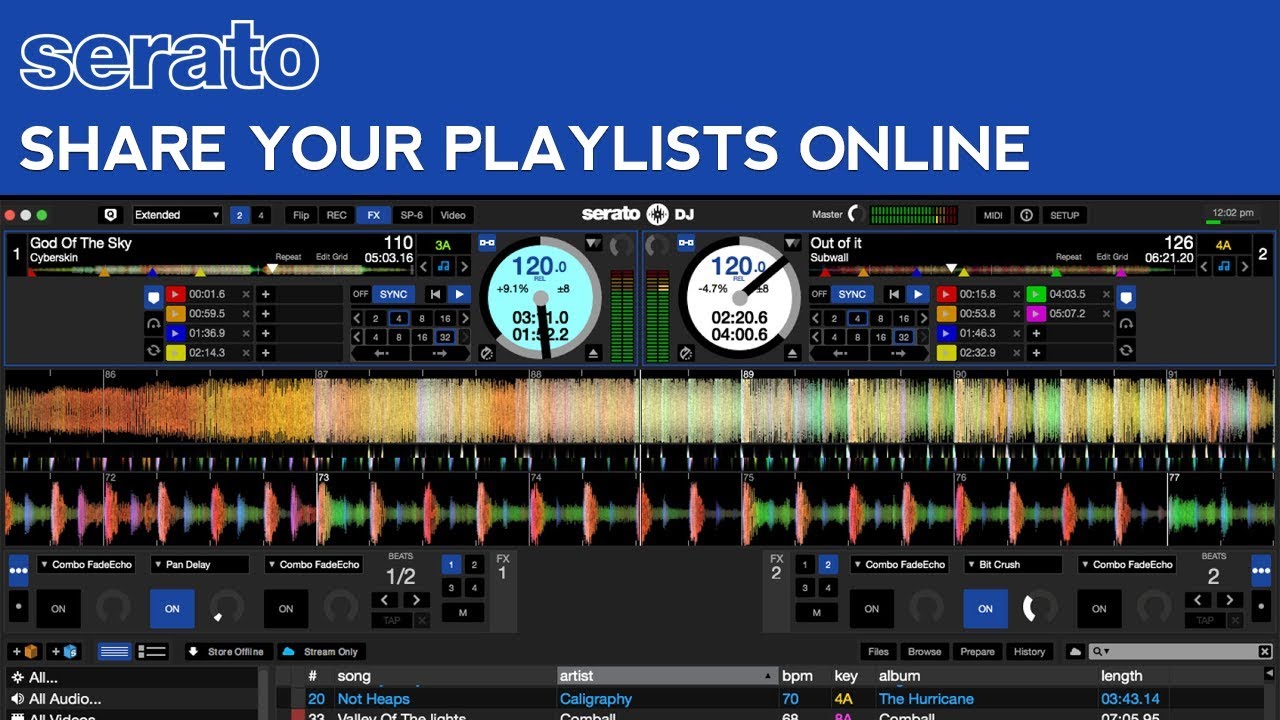Click the cloud icon beside search box
1280x720 pixels.
pyautogui.click(x=1076, y=652)
